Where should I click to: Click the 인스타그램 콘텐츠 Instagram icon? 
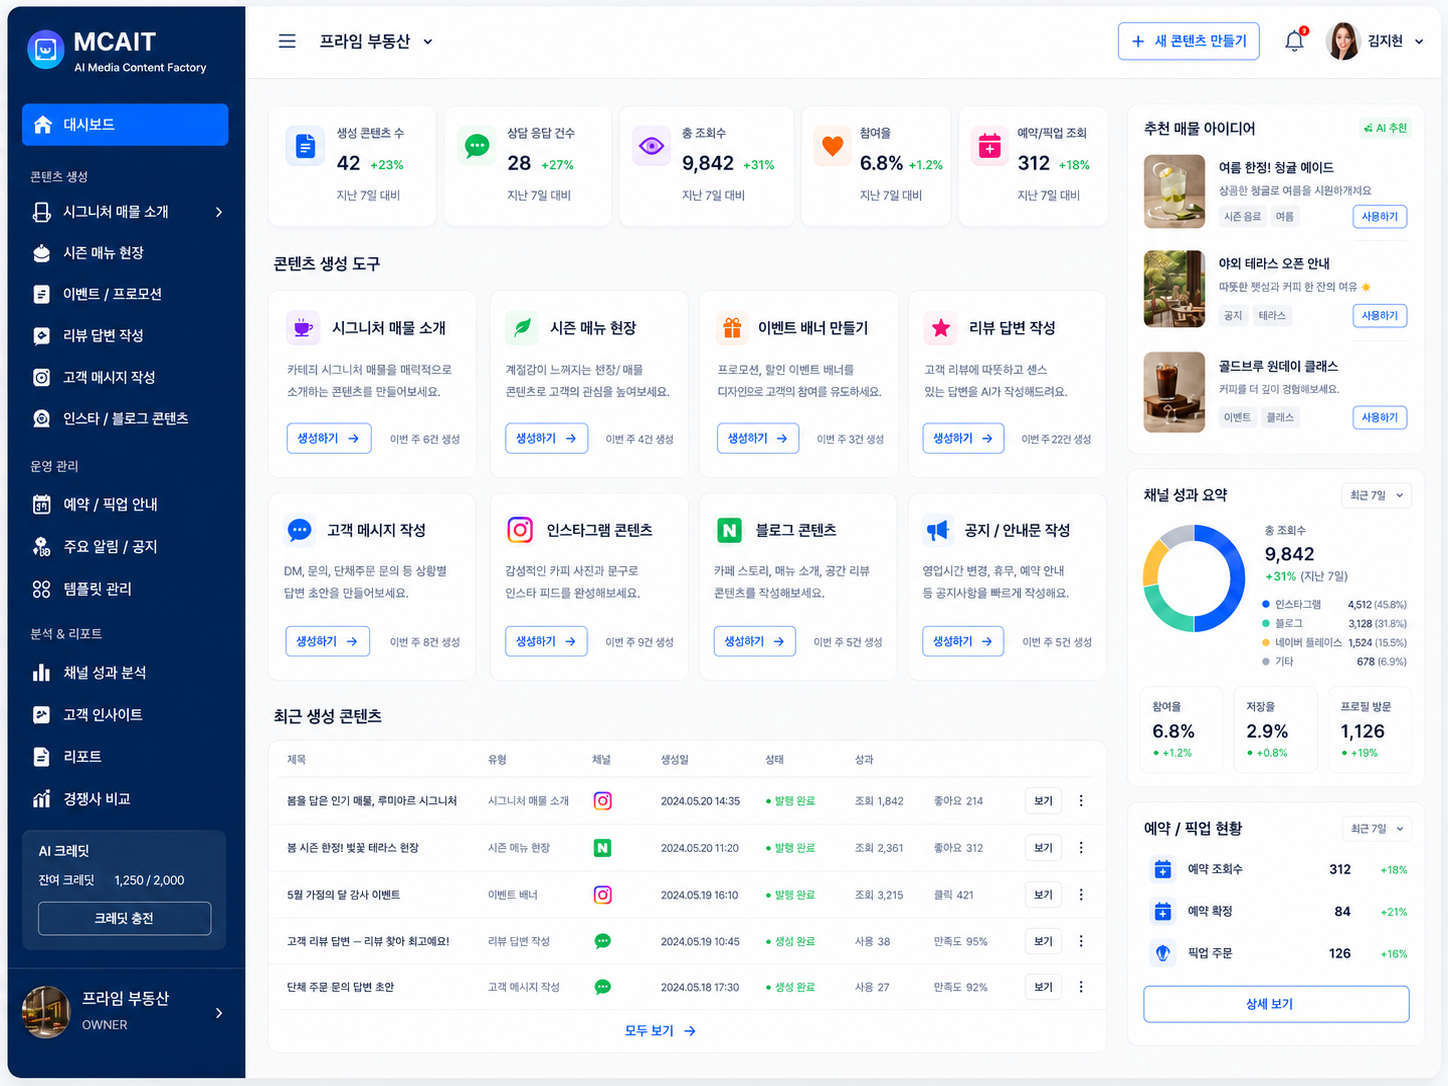[x=520, y=530]
